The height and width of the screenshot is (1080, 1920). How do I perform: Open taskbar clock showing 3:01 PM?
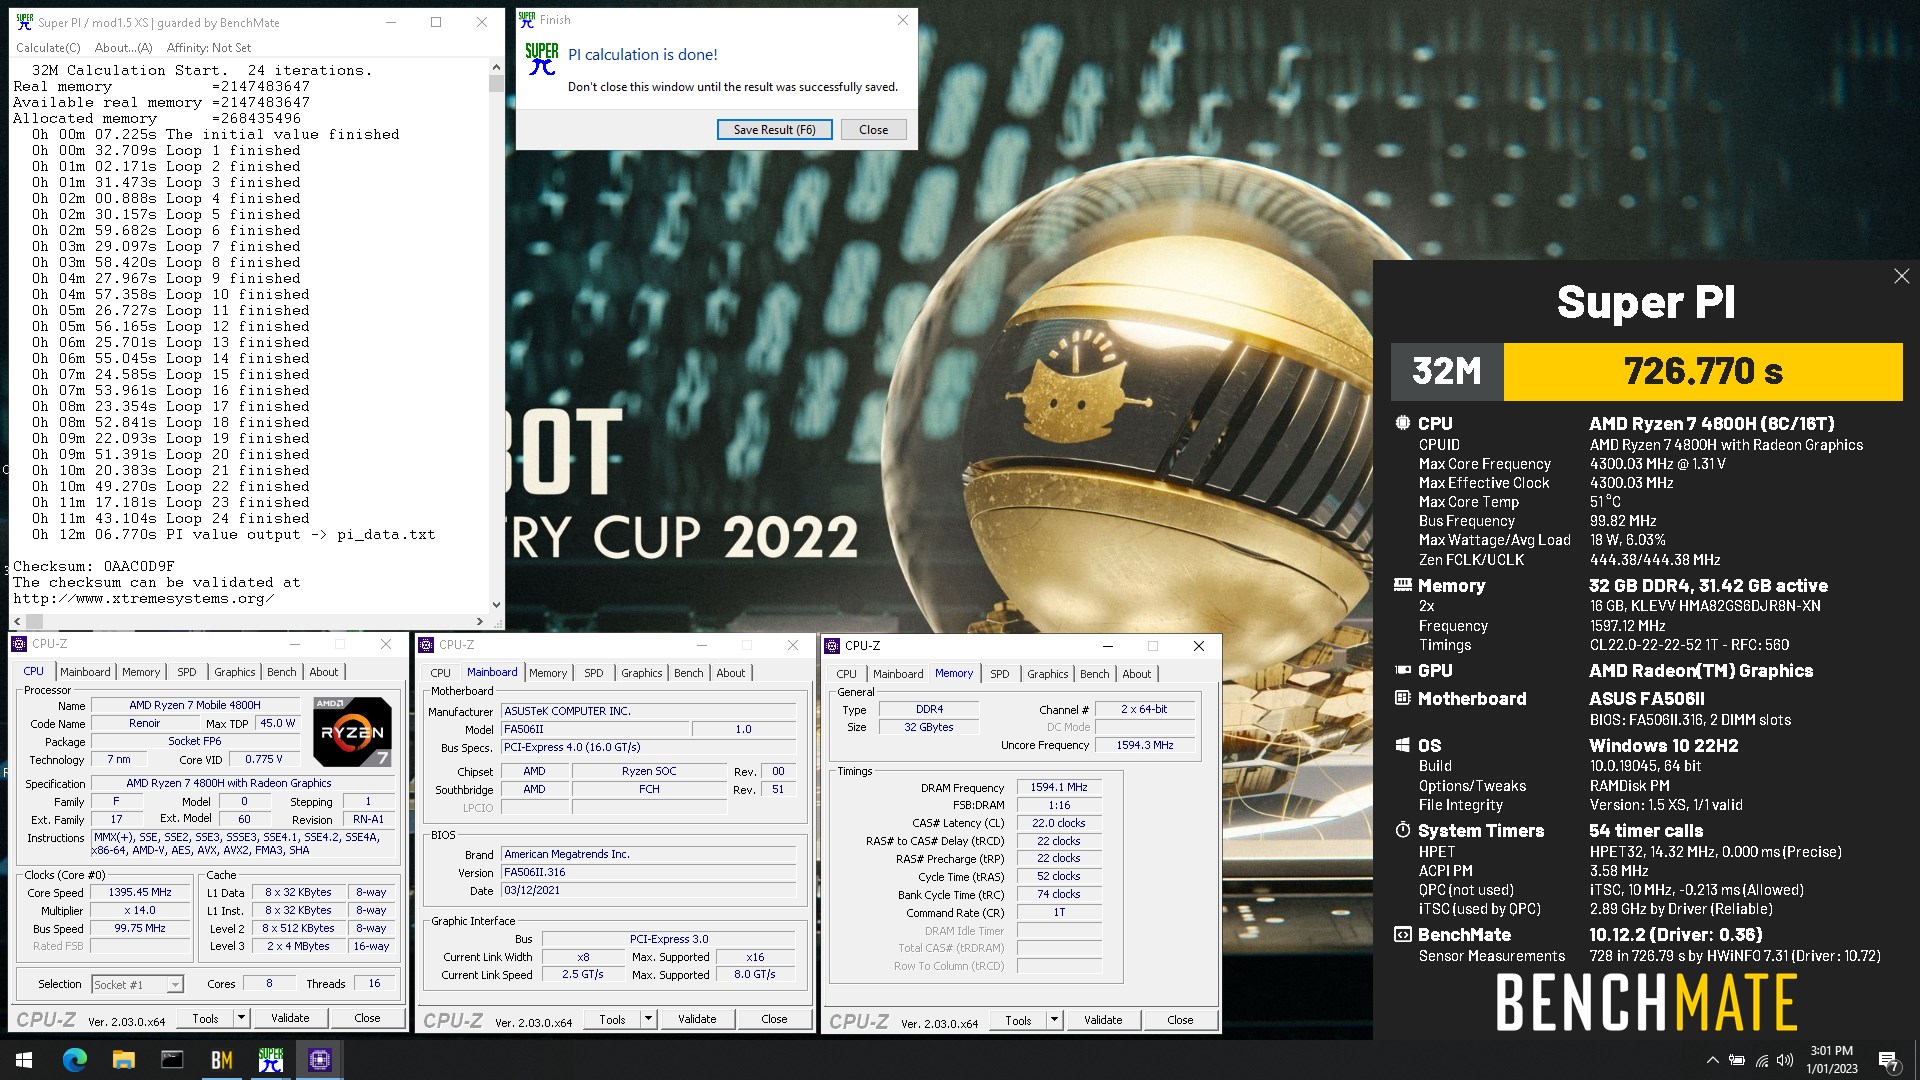pyautogui.click(x=1831, y=1060)
